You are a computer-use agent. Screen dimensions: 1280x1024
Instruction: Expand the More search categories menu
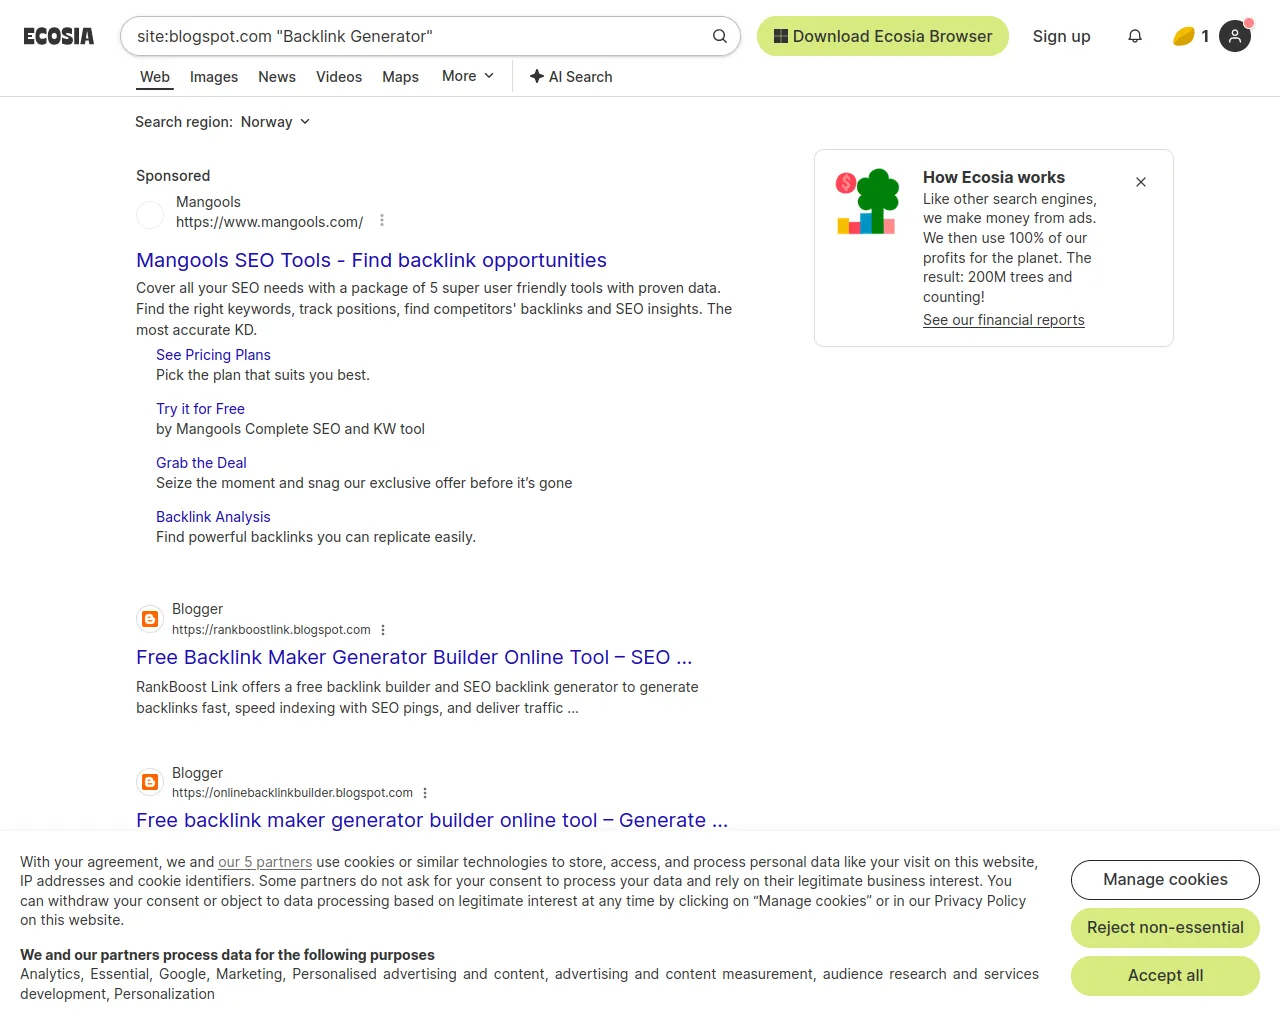point(468,76)
